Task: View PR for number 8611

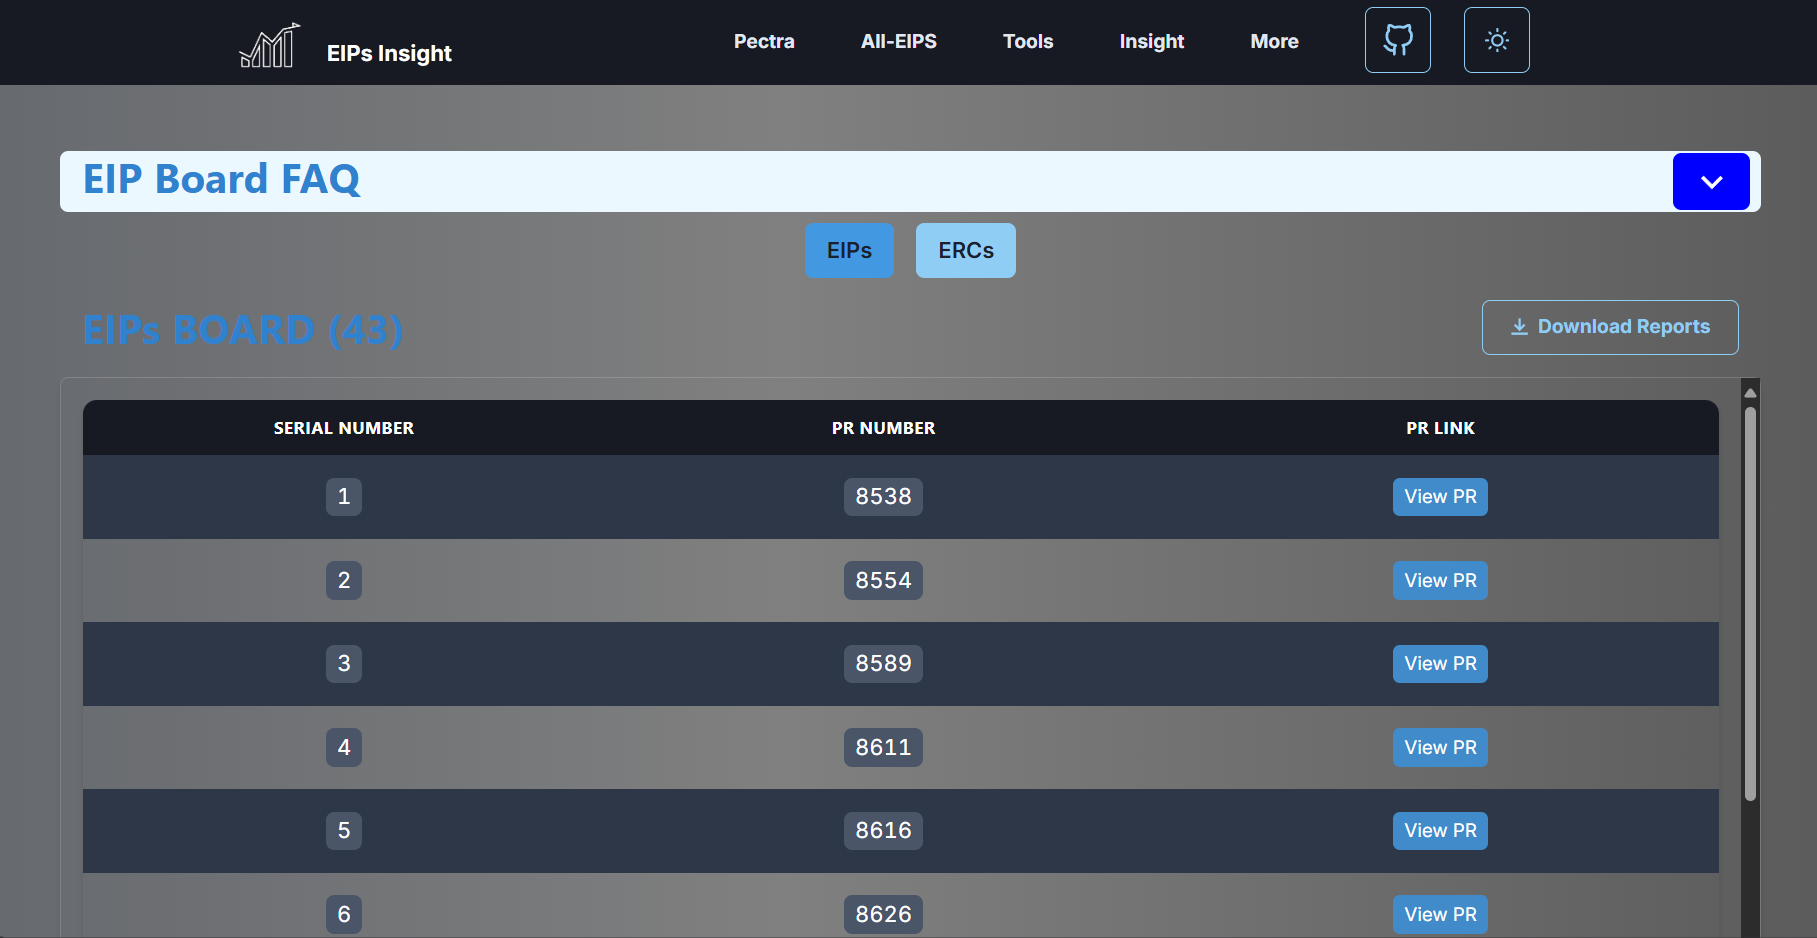Action: tap(1439, 747)
